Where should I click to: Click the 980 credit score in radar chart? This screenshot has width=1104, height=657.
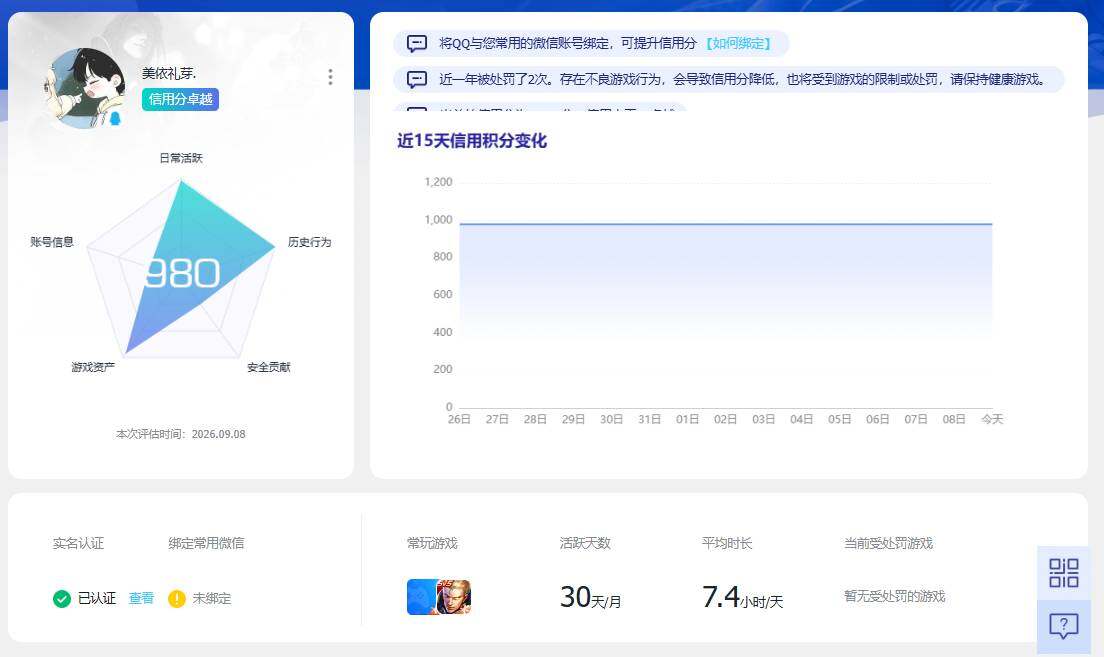(x=182, y=273)
